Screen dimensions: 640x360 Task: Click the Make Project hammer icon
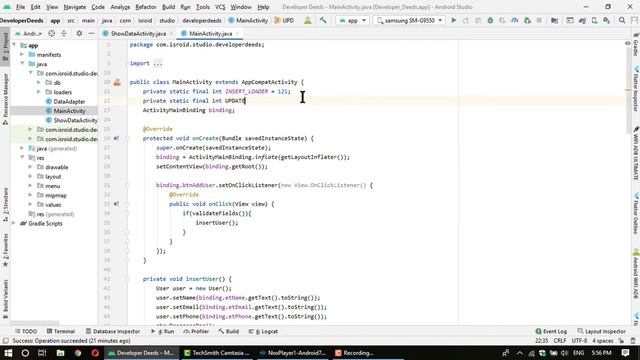323,20
